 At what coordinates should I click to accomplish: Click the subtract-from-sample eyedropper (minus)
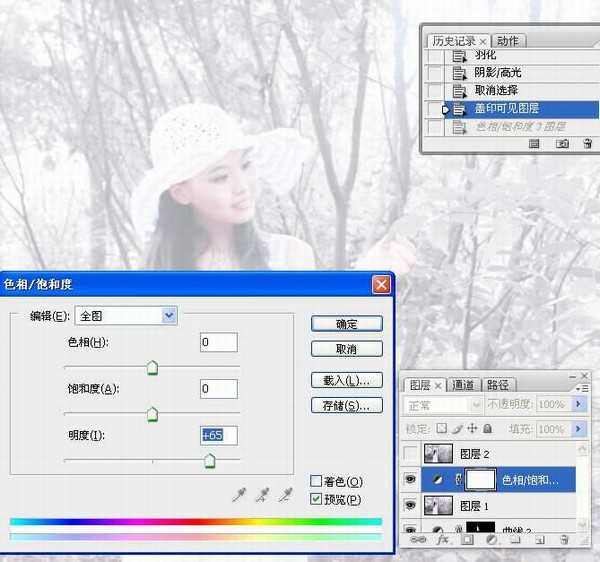[x=285, y=495]
